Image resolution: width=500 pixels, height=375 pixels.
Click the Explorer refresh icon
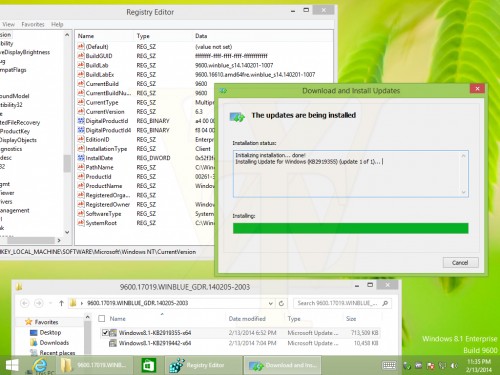(x=281, y=303)
